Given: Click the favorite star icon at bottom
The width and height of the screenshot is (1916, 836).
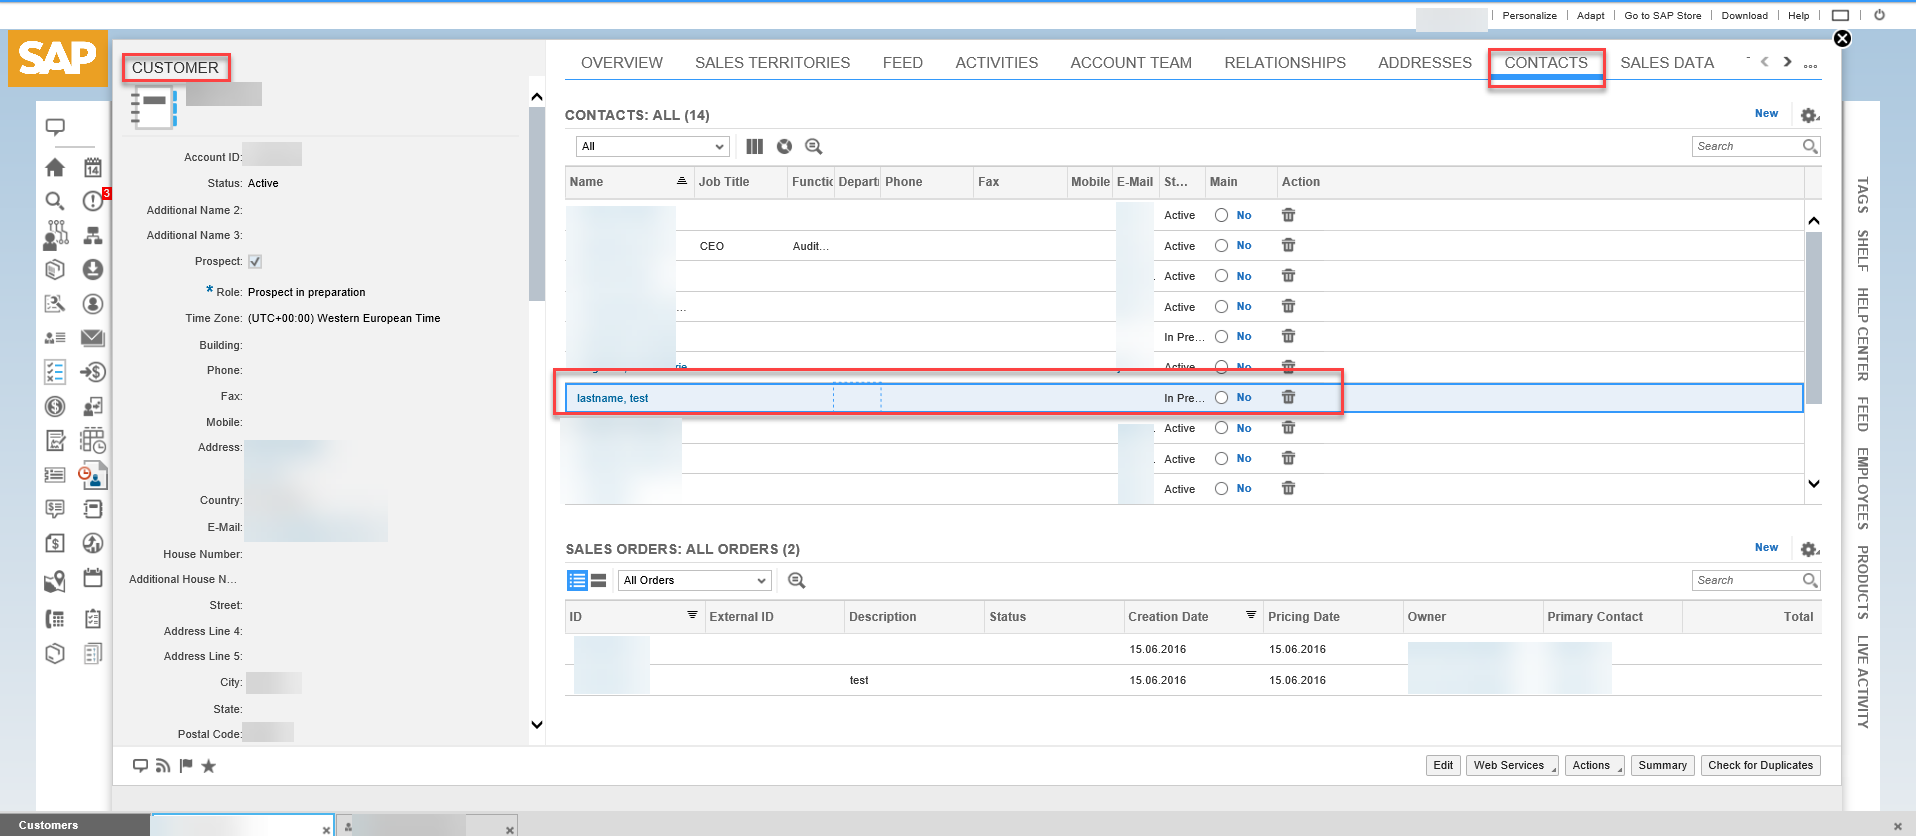Looking at the screenshot, I should click(x=209, y=766).
